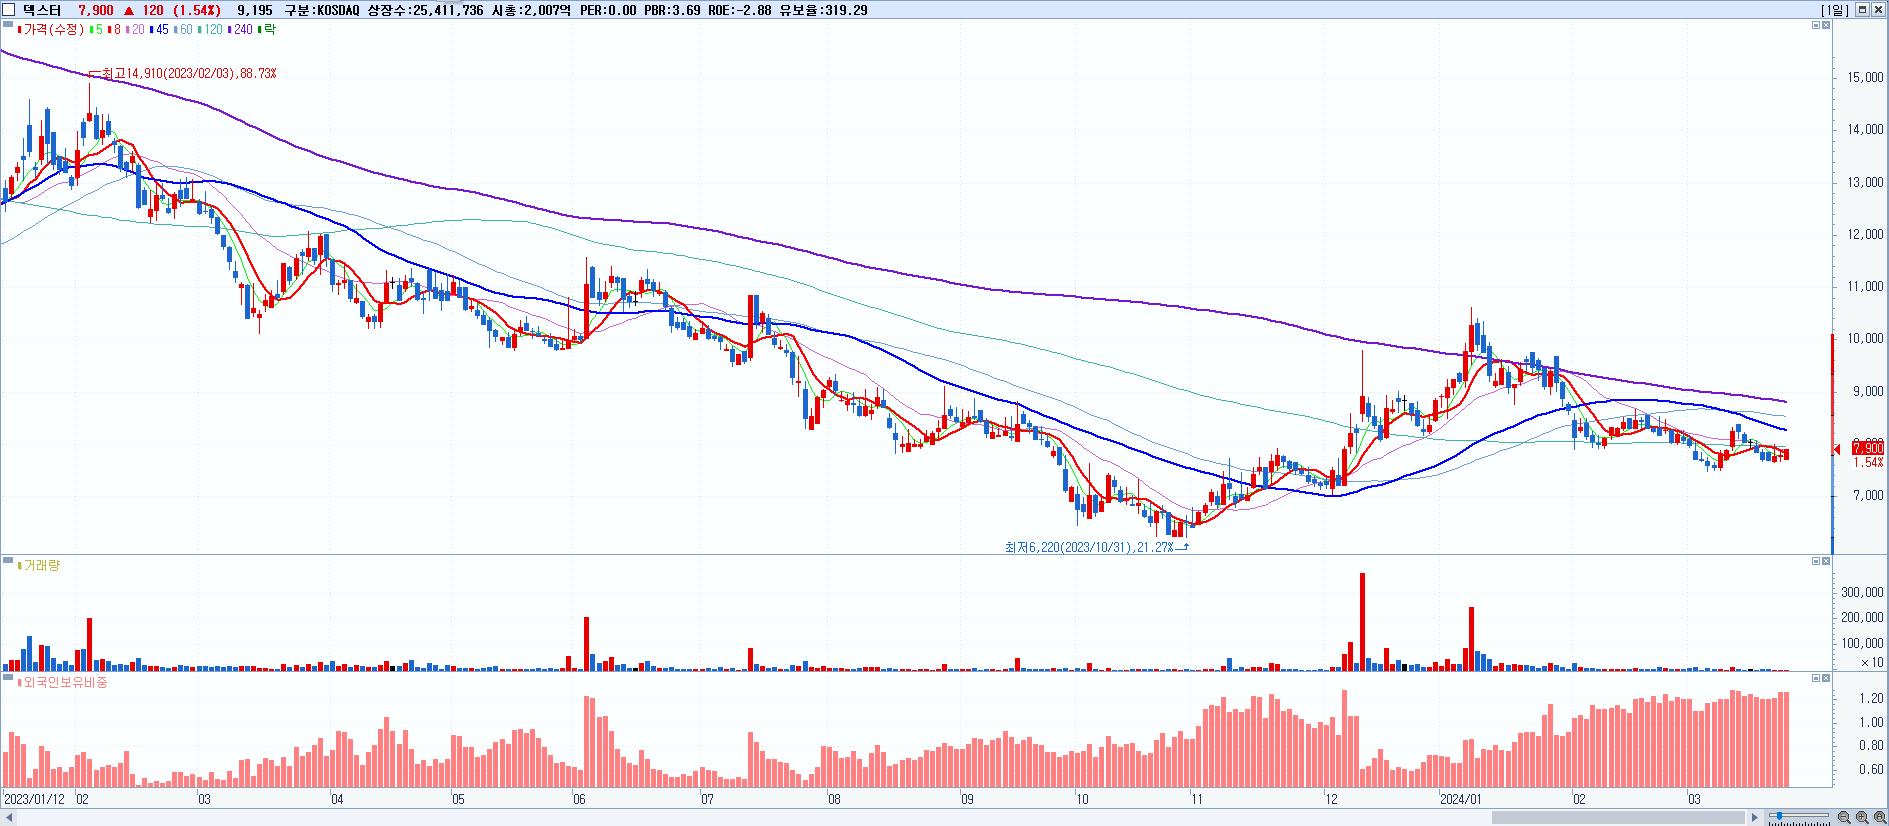Collapse the price panel using its minimize icon
This screenshot has width=1889, height=826.
click(x=1816, y=25)
